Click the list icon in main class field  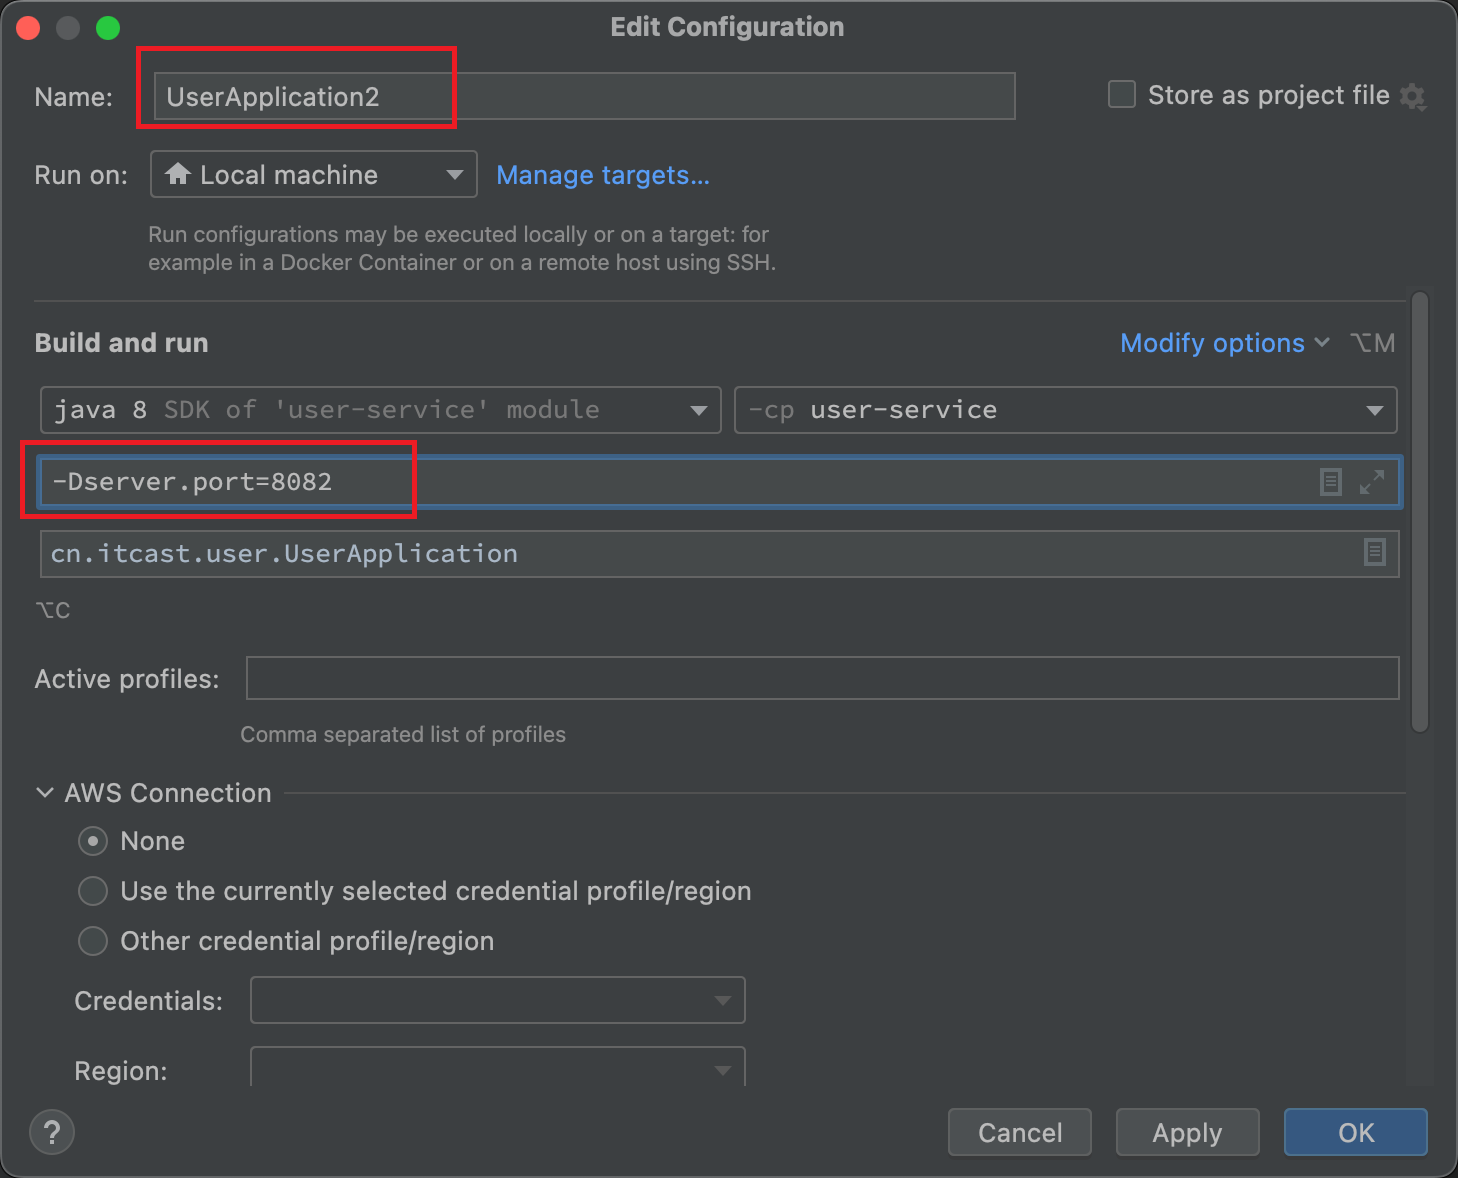[1375, 552]
